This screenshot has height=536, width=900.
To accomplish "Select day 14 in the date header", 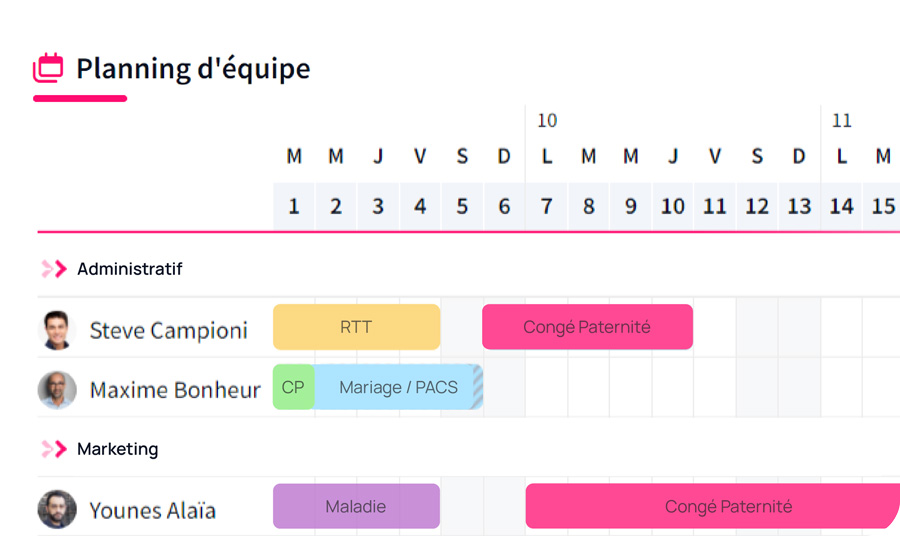I will [841, 206].
